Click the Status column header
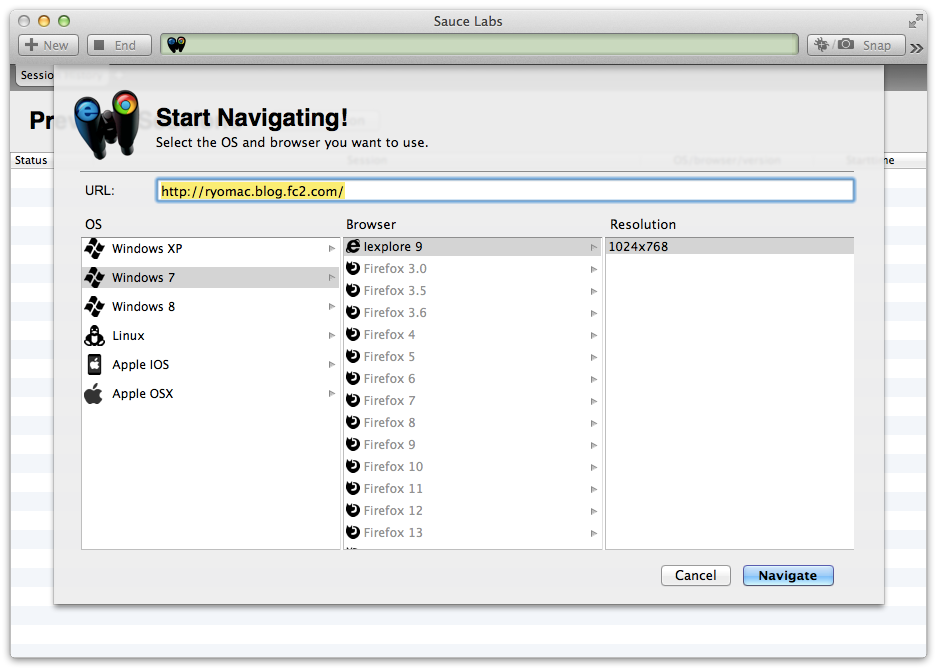Viewport: 937px width, 668px height. (x=31, y=160)
